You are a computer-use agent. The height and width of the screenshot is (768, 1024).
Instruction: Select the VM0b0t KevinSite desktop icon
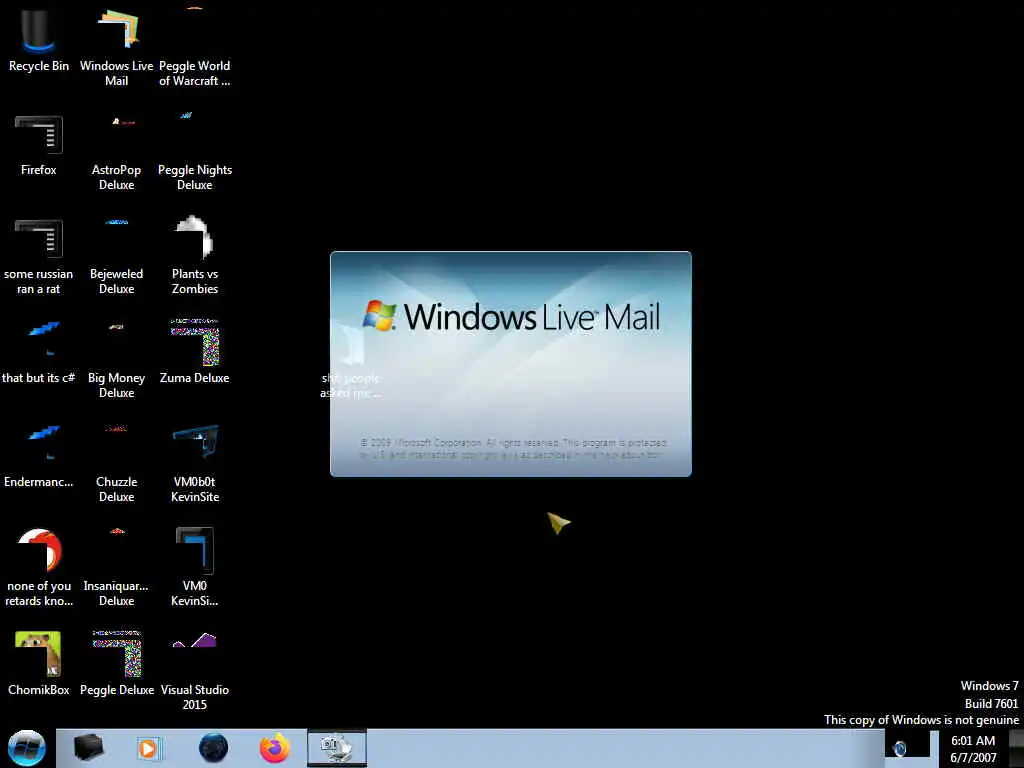click(195, 462)
